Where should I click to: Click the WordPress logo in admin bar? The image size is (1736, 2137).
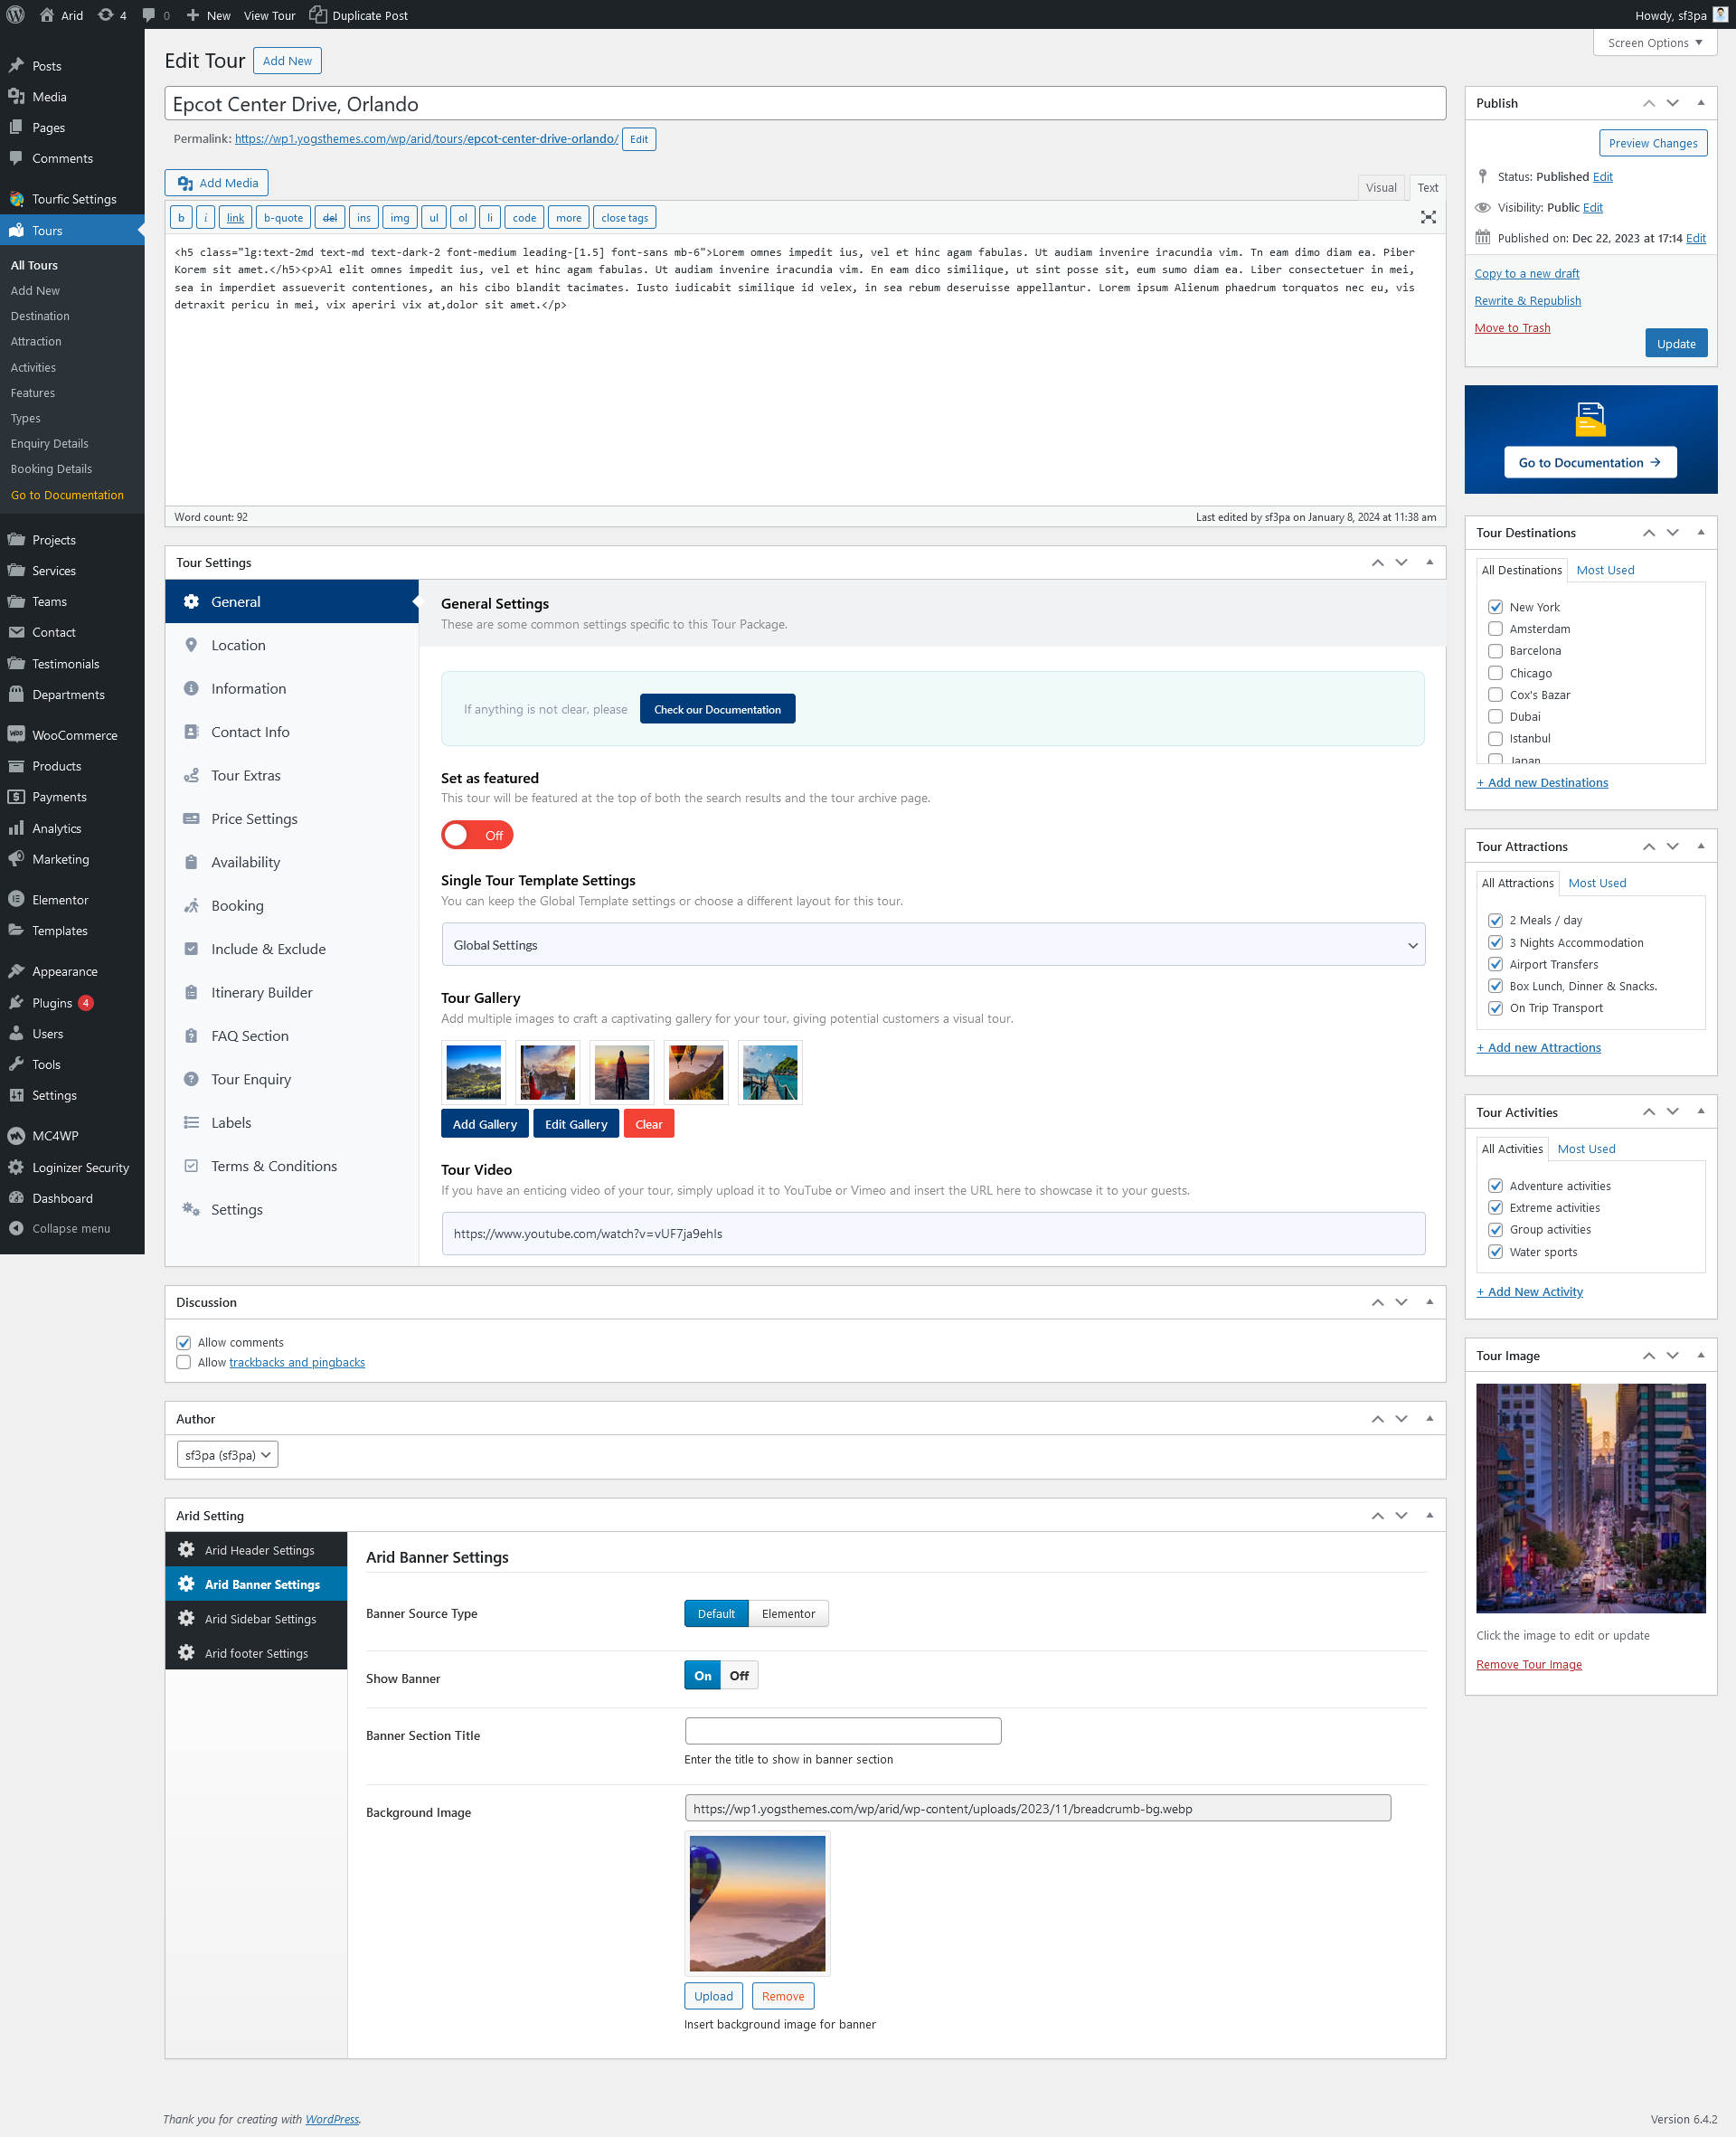coord(15,15)
